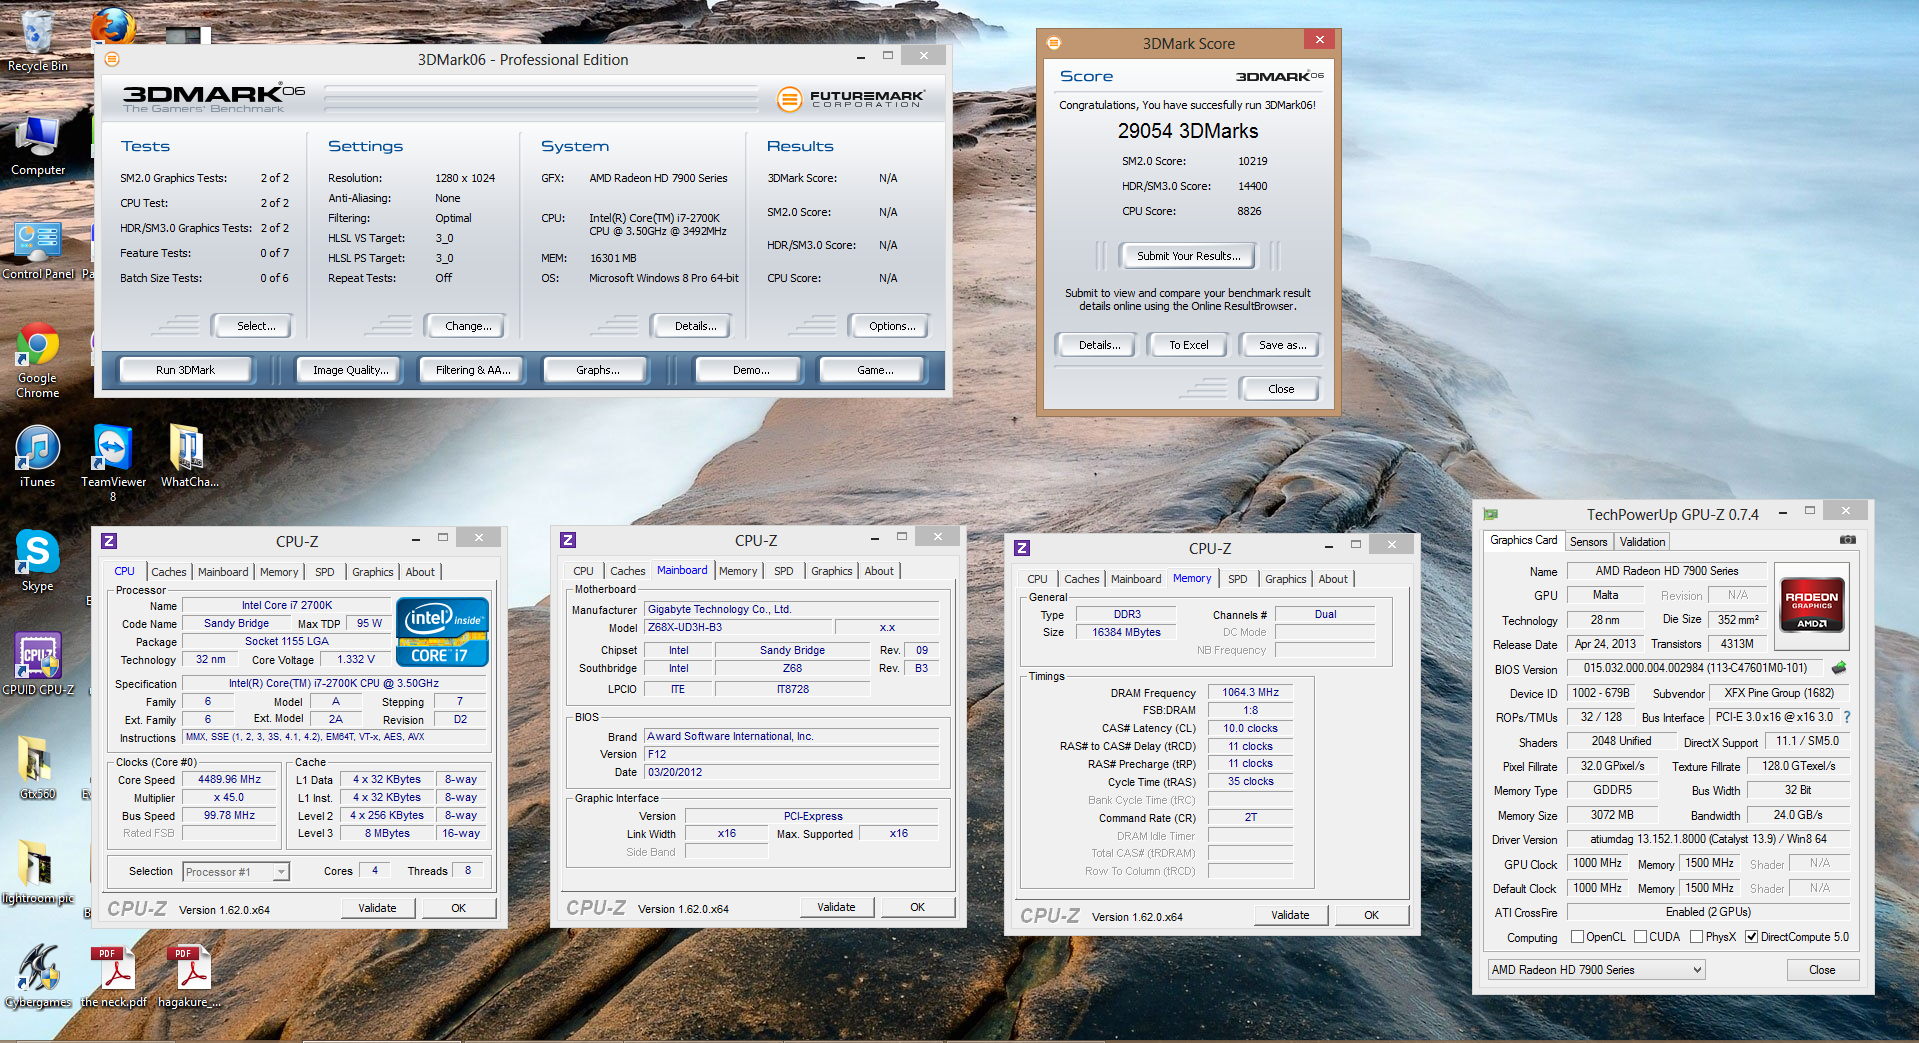The width and height of the screenshot is (1919, 1043).
Task: Click the DRAM Frequency 1064.3 MHz field
Action: 1250,692
